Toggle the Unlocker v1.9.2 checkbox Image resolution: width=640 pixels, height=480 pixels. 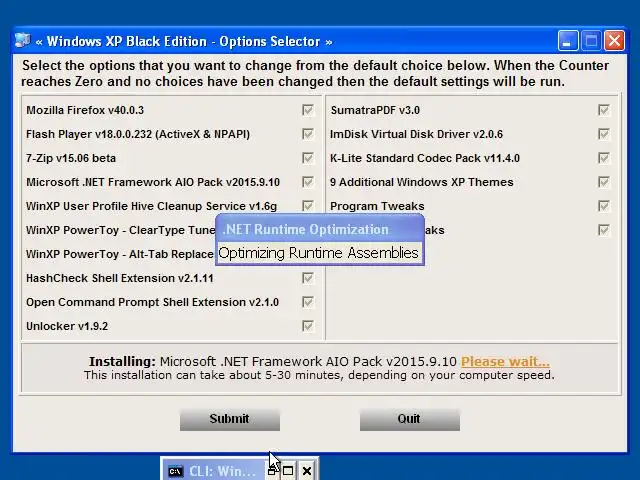click(308, 326)
